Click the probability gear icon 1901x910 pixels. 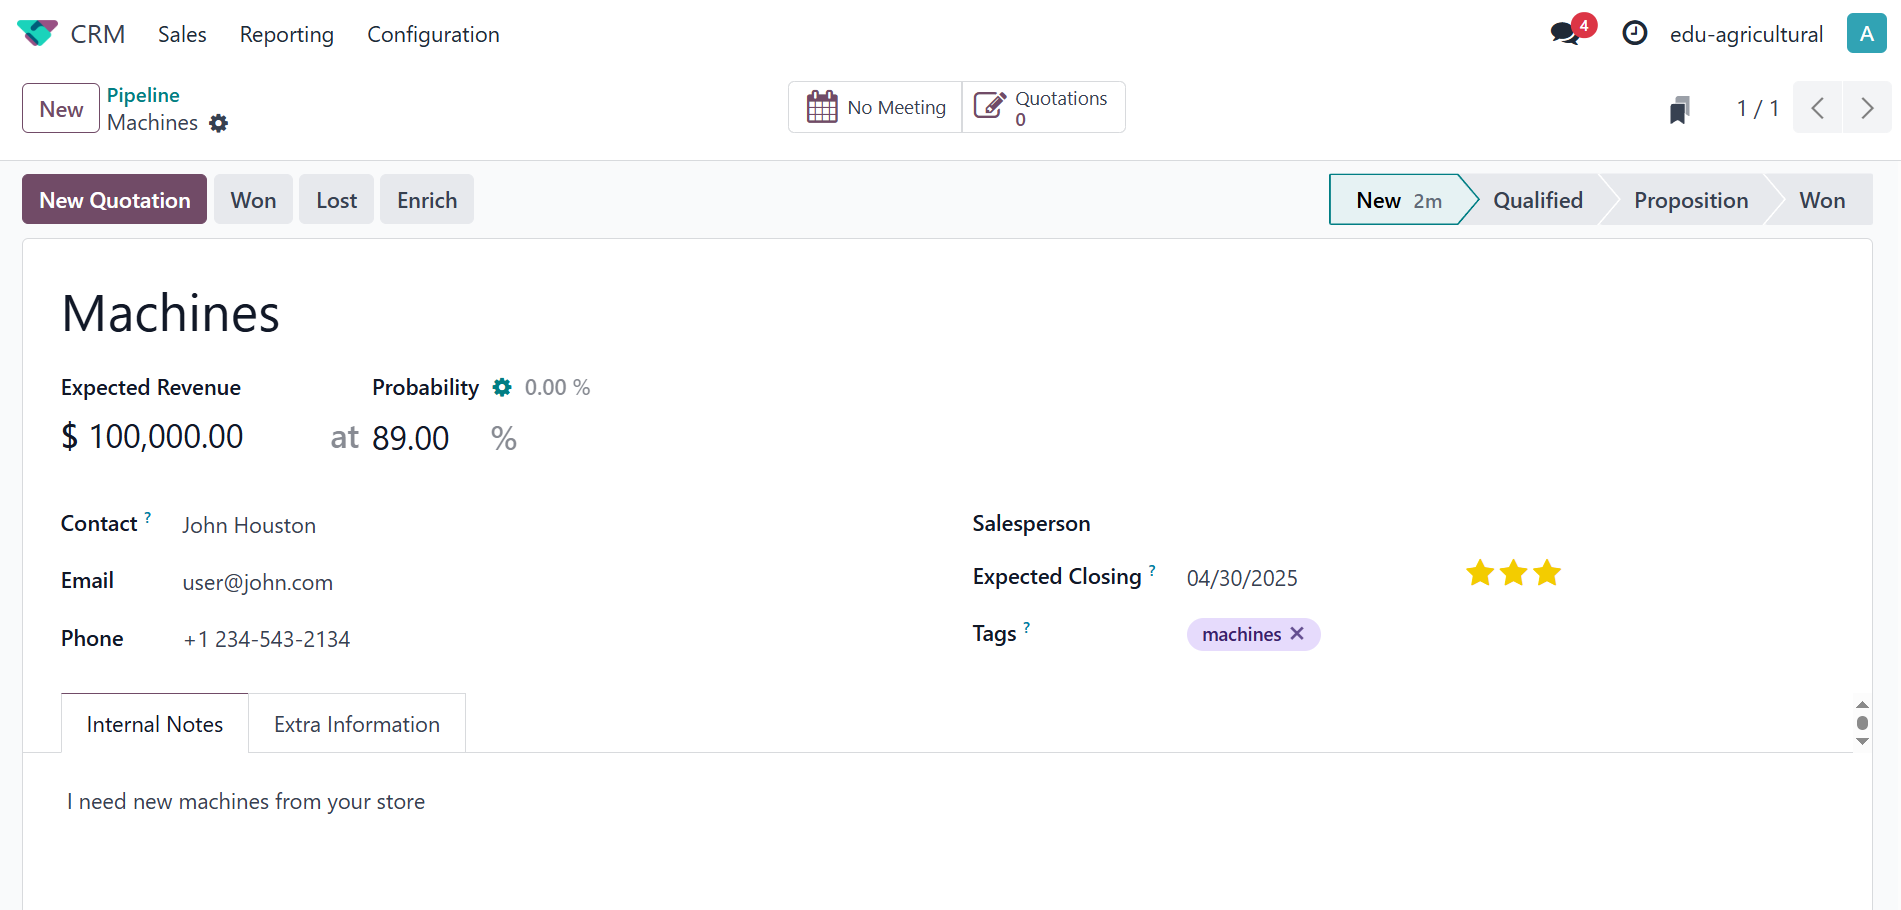pyautogui.click(x=502, y=387)
